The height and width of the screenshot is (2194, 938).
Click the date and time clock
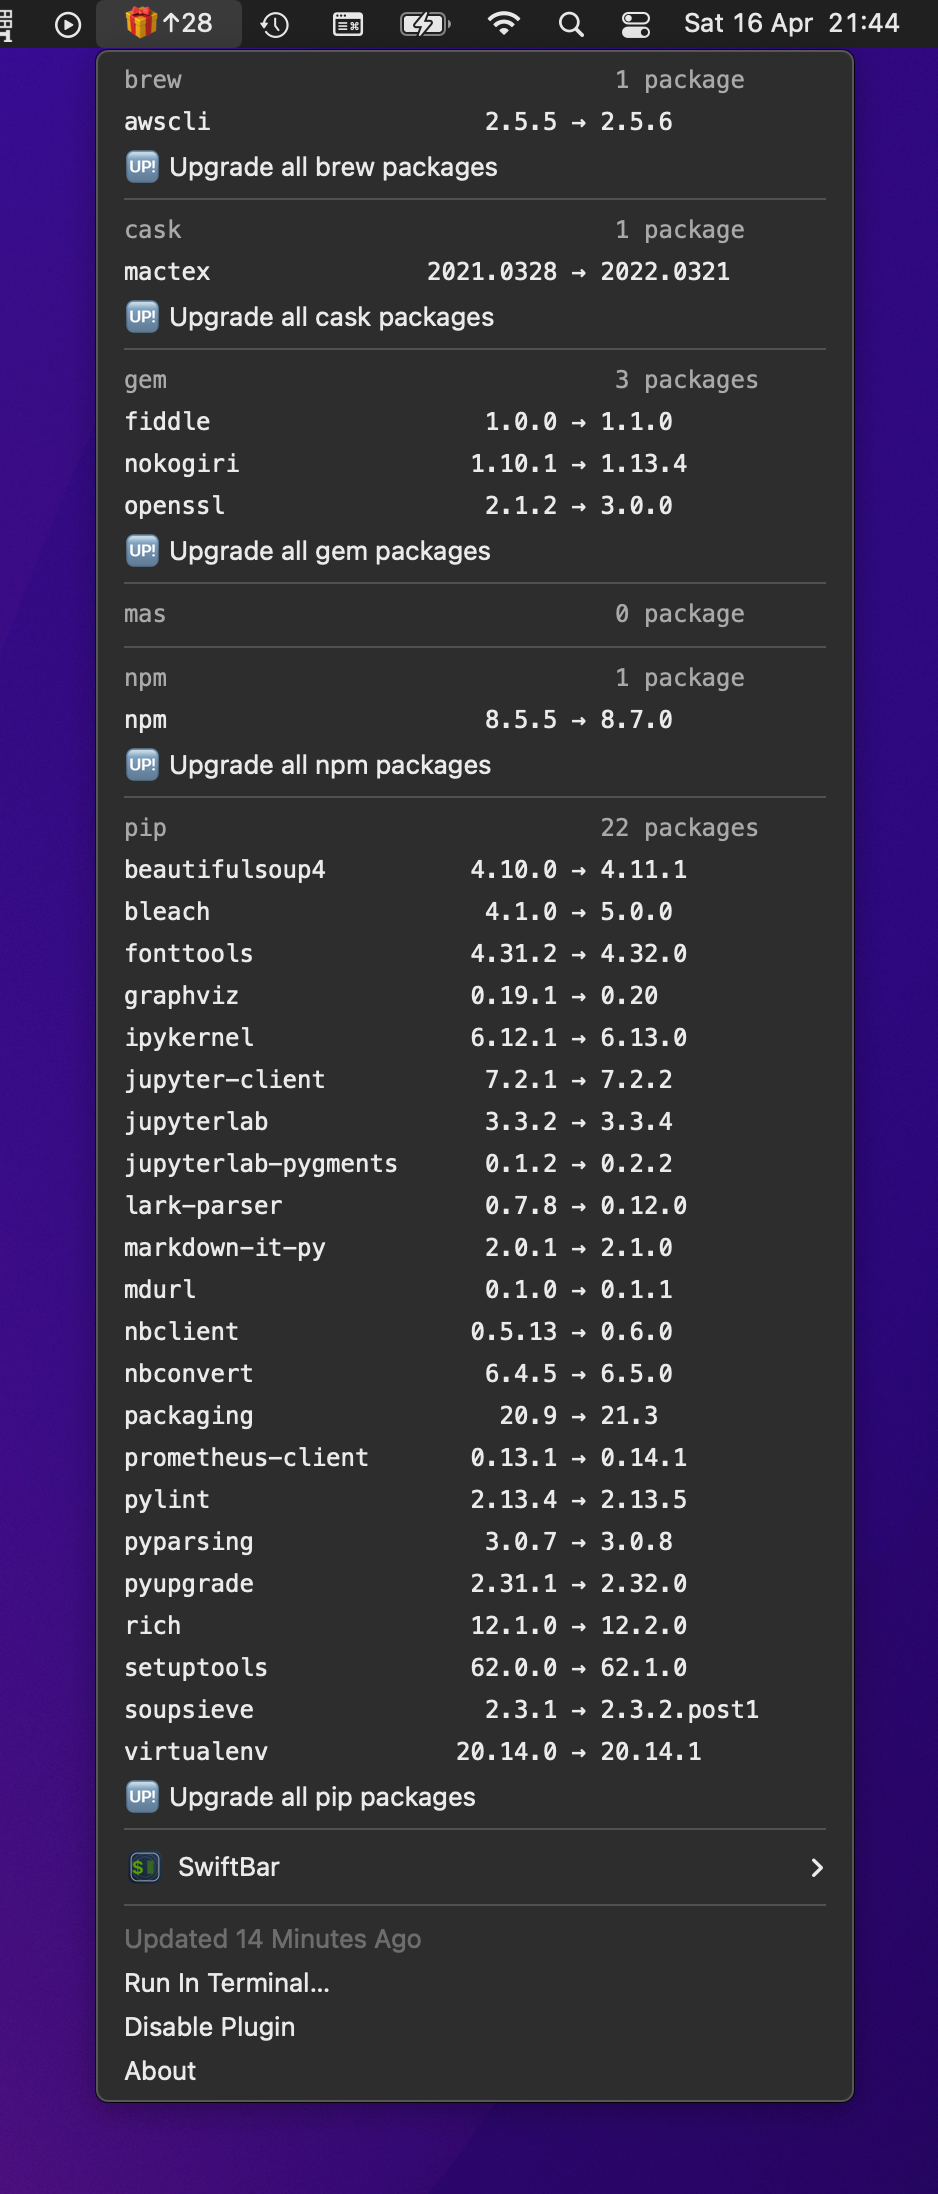tap(791, 23)
